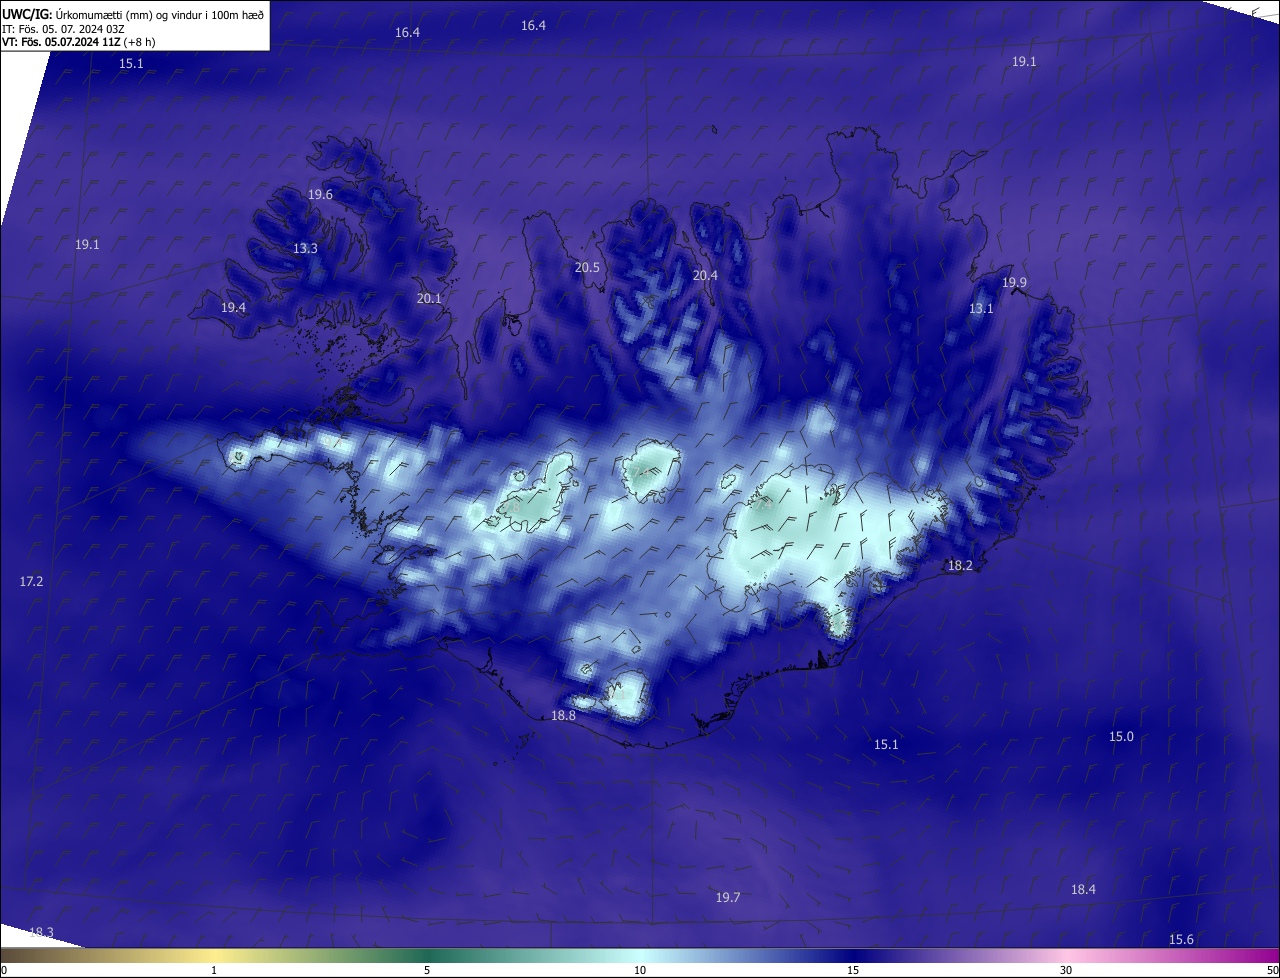The width and height of the screenshot is (1280, 978).
Task: Click the 15.6 value in the corner
Action: tap(1181, 940)
